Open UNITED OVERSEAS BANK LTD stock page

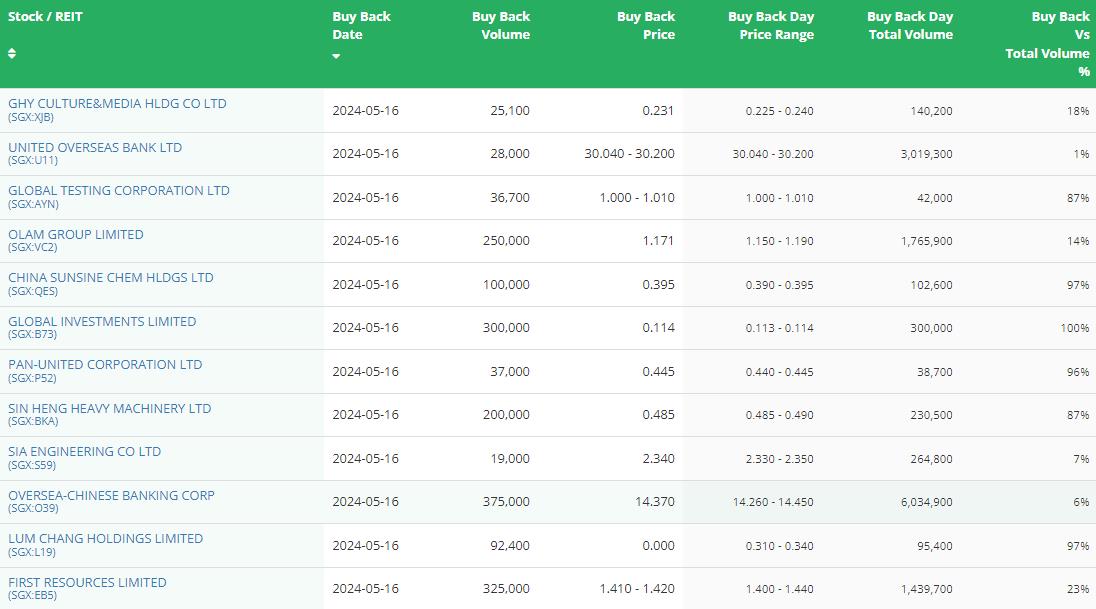[x=95, y=148]
